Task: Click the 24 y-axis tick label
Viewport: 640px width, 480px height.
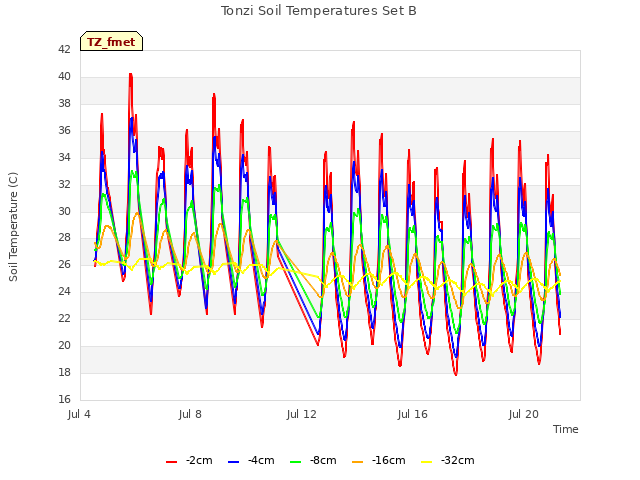Action: tap(64, 291)
